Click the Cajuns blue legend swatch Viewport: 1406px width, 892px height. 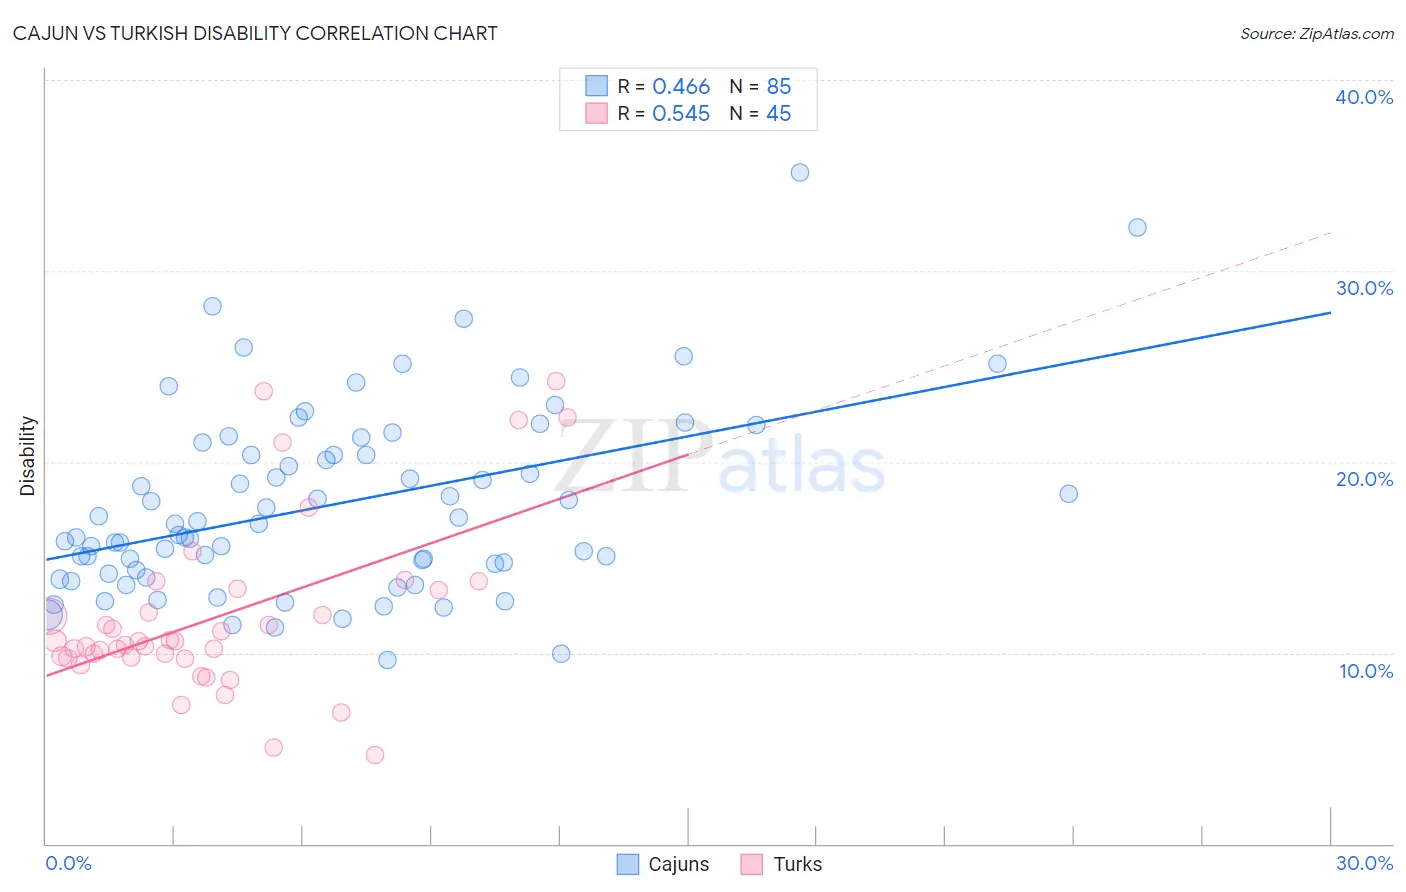(x=627, y=864)
